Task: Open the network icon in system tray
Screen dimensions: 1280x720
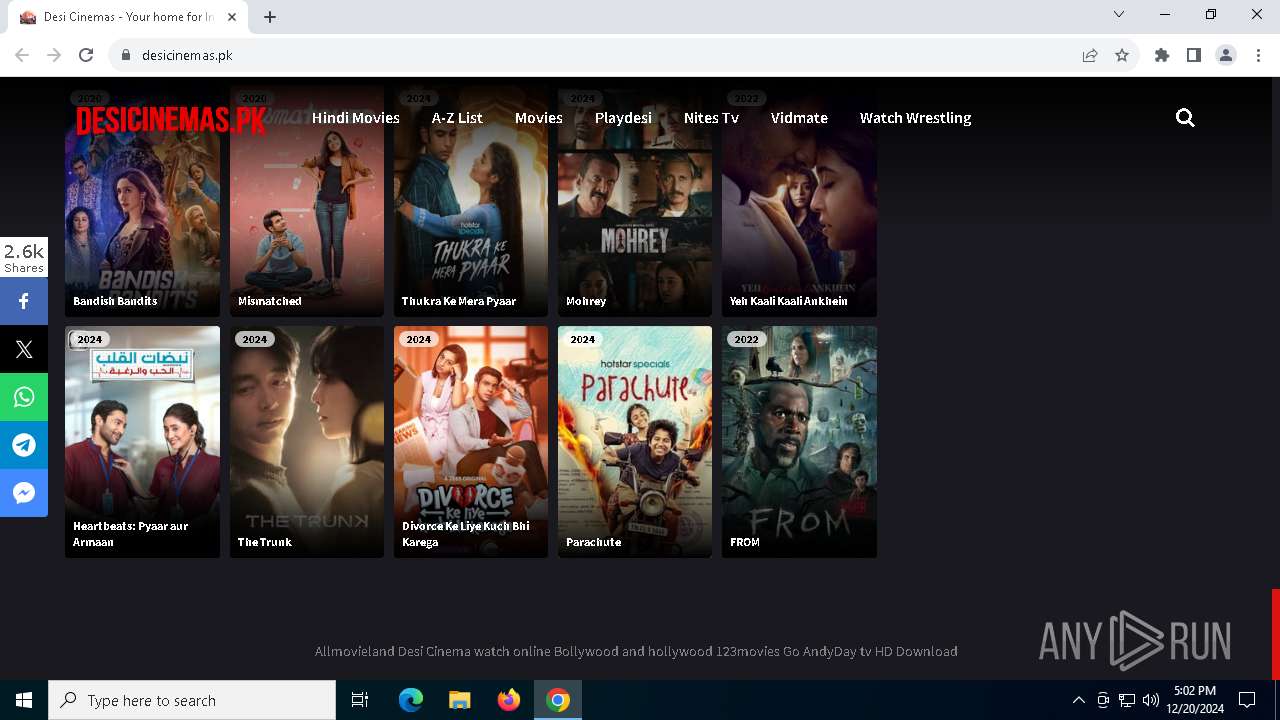Action: pyautogui.click(x=1127, y=700)
